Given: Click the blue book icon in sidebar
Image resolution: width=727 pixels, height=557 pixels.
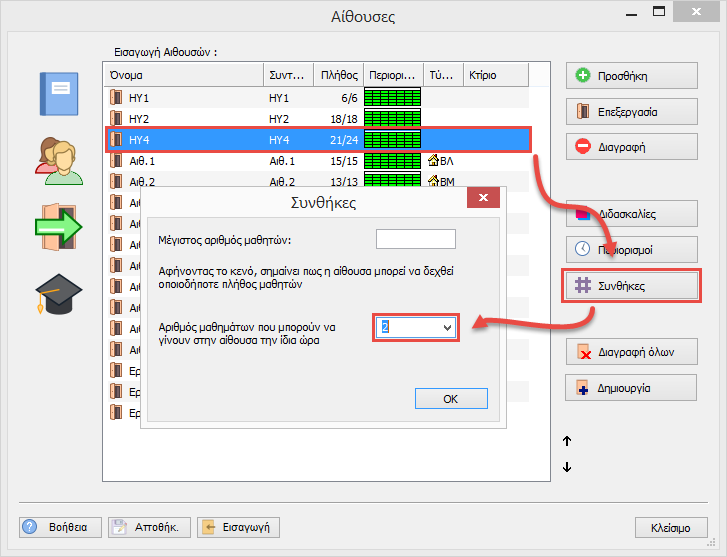Looking at the screenshot, I should (x=57, y=95).
